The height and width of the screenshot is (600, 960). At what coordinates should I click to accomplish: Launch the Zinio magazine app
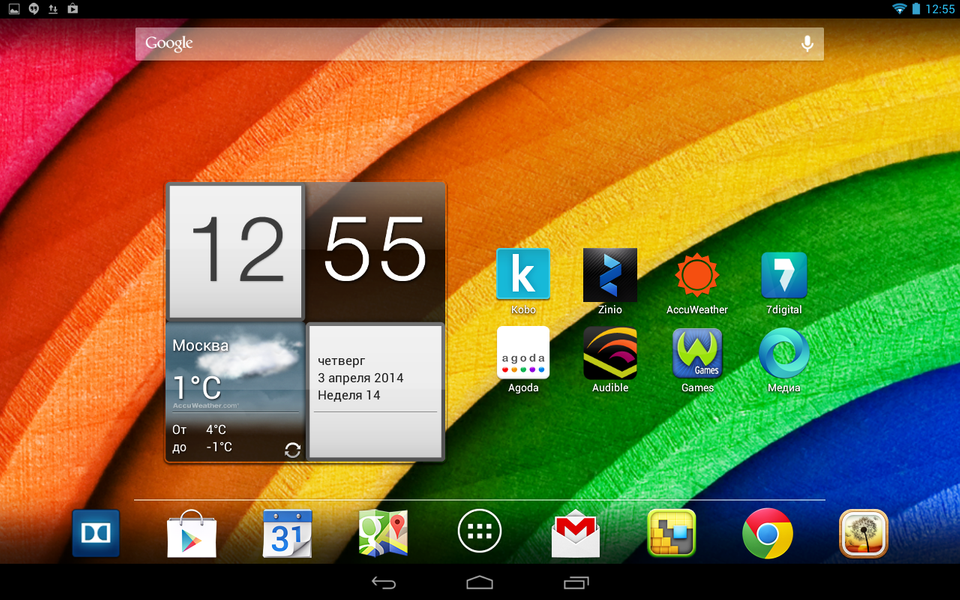610,275
